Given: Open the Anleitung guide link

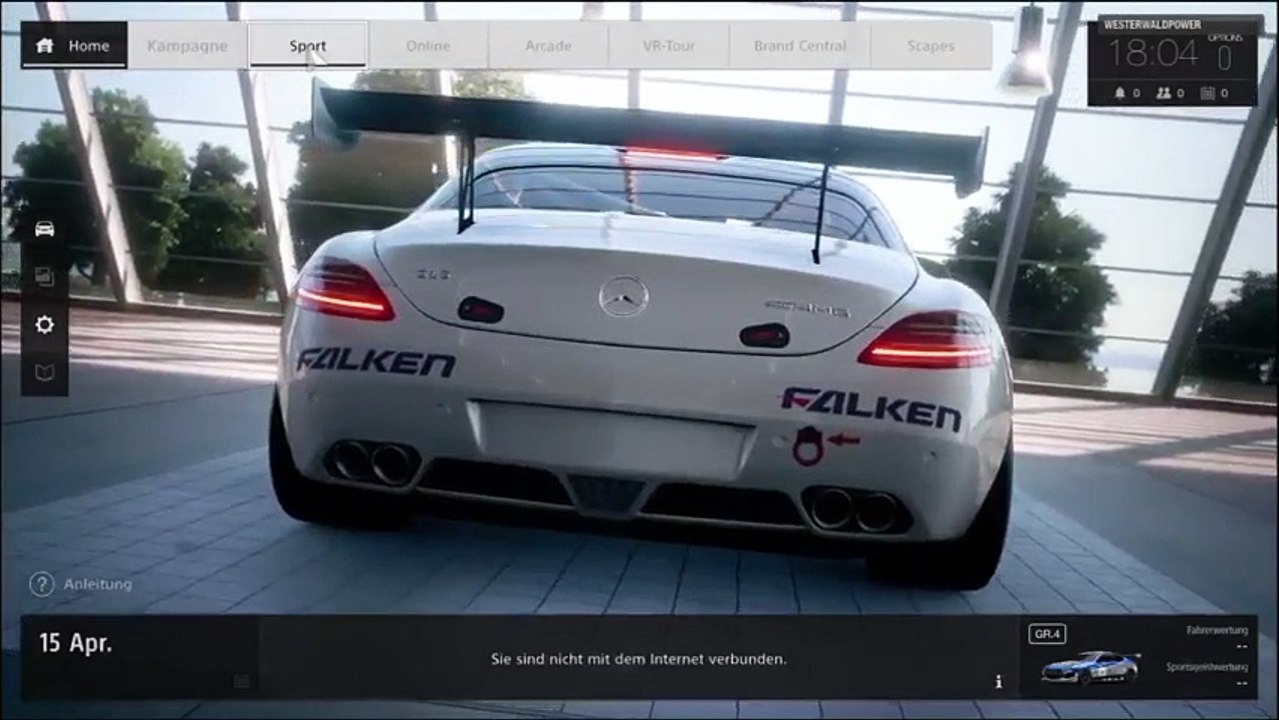Looking at the screenshot, I should coord(98,584).
